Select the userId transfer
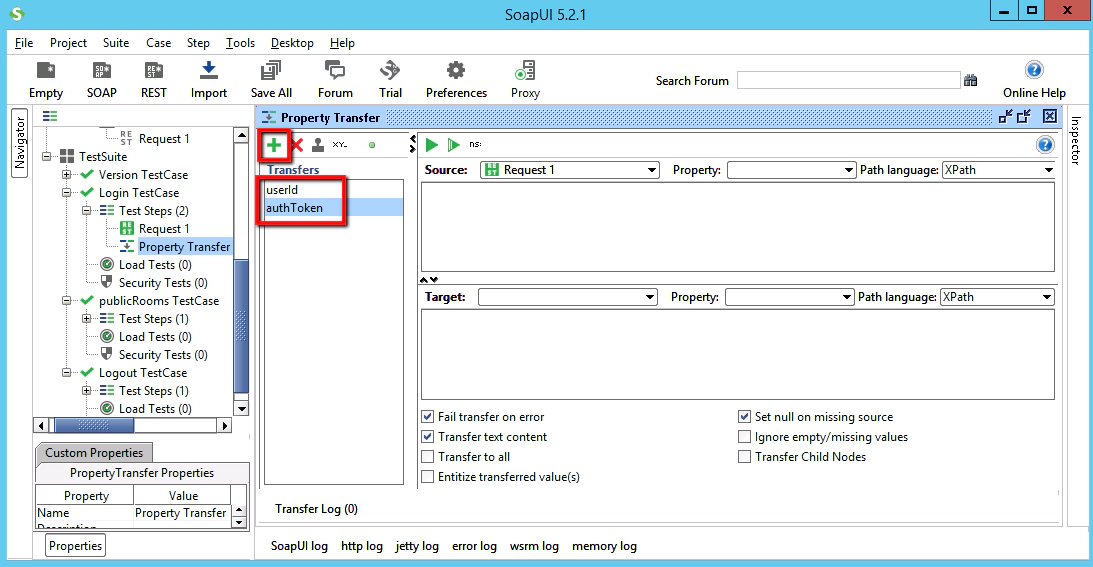Image resolution: width=1093 pixels, height=567 pixels. (x=333, y=190)
